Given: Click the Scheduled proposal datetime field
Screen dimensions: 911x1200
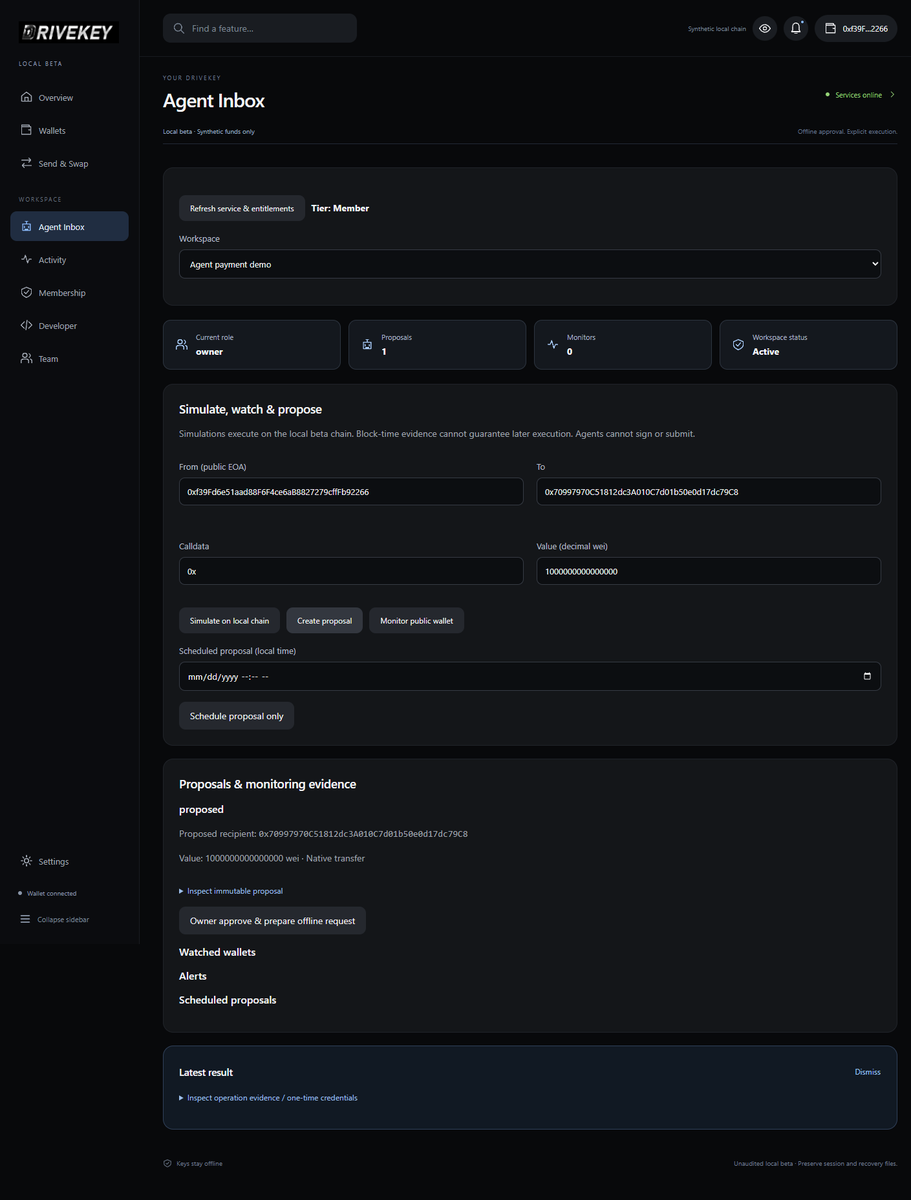Looking at the screenshot, I should 530,676.
